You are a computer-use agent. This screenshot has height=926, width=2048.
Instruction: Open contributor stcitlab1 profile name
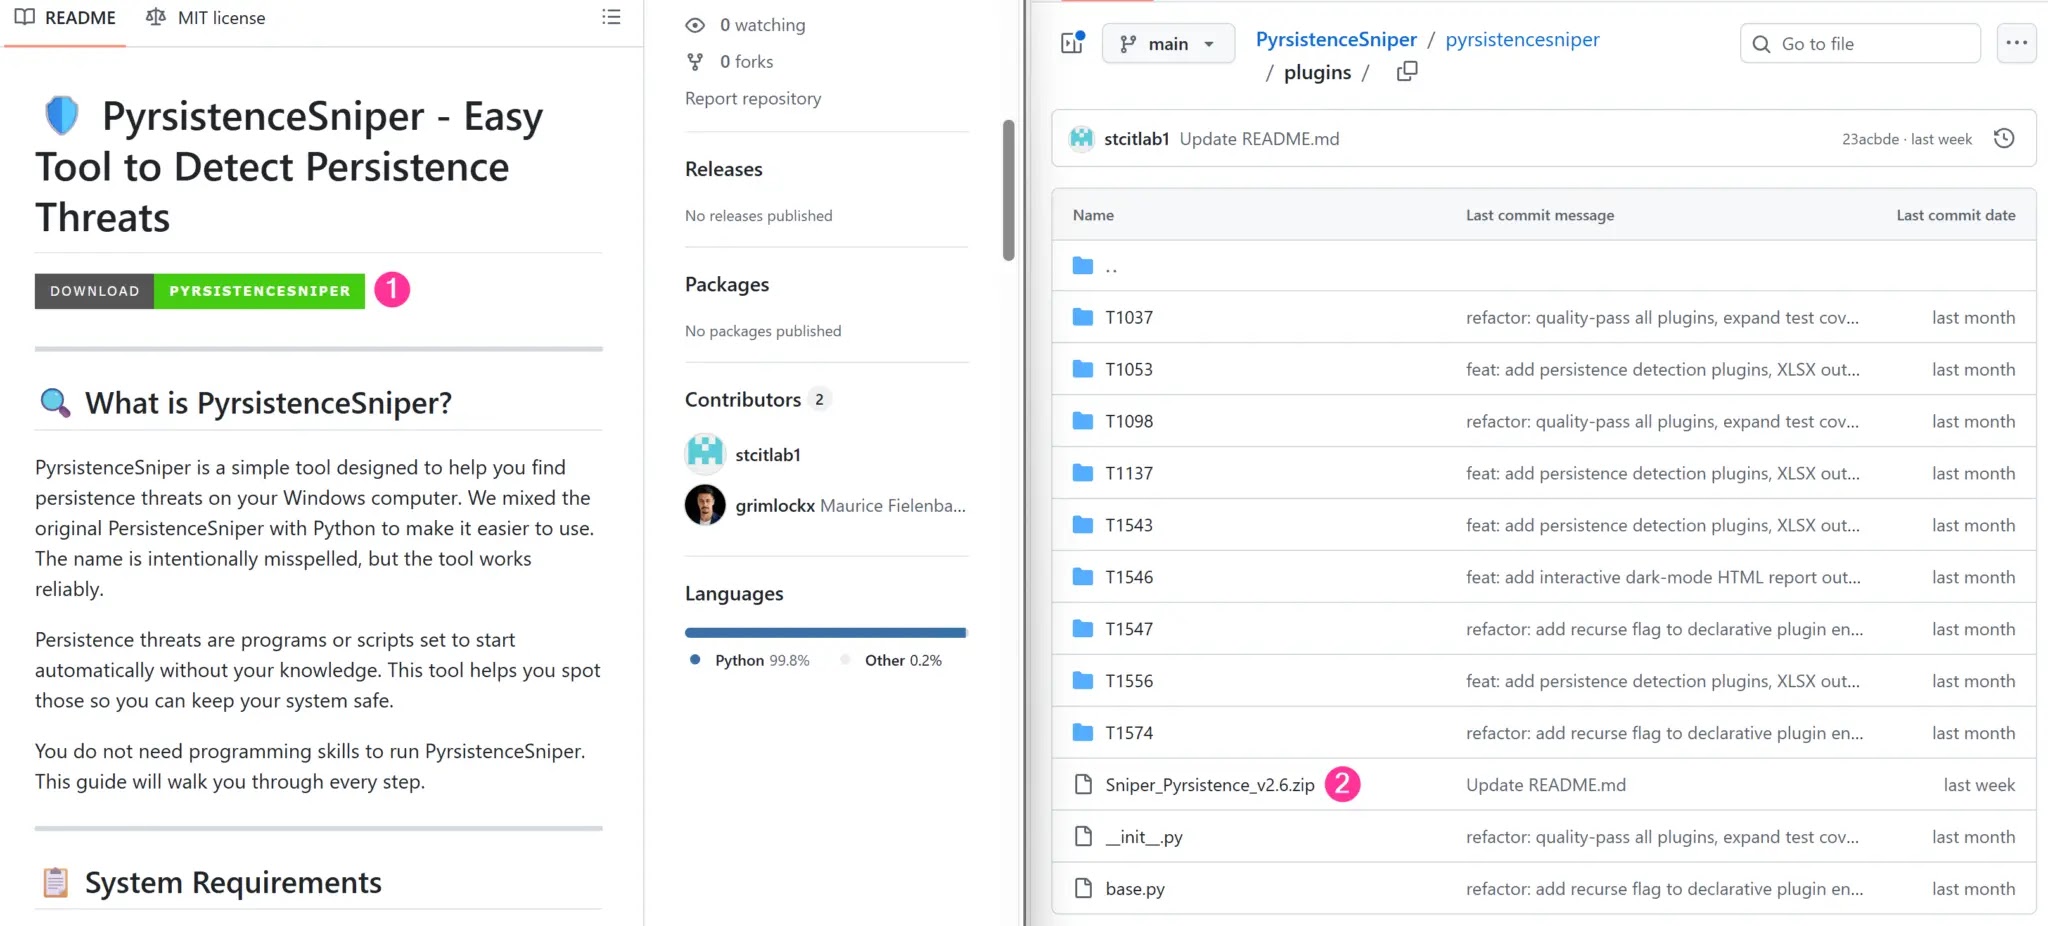click(768, 455)
